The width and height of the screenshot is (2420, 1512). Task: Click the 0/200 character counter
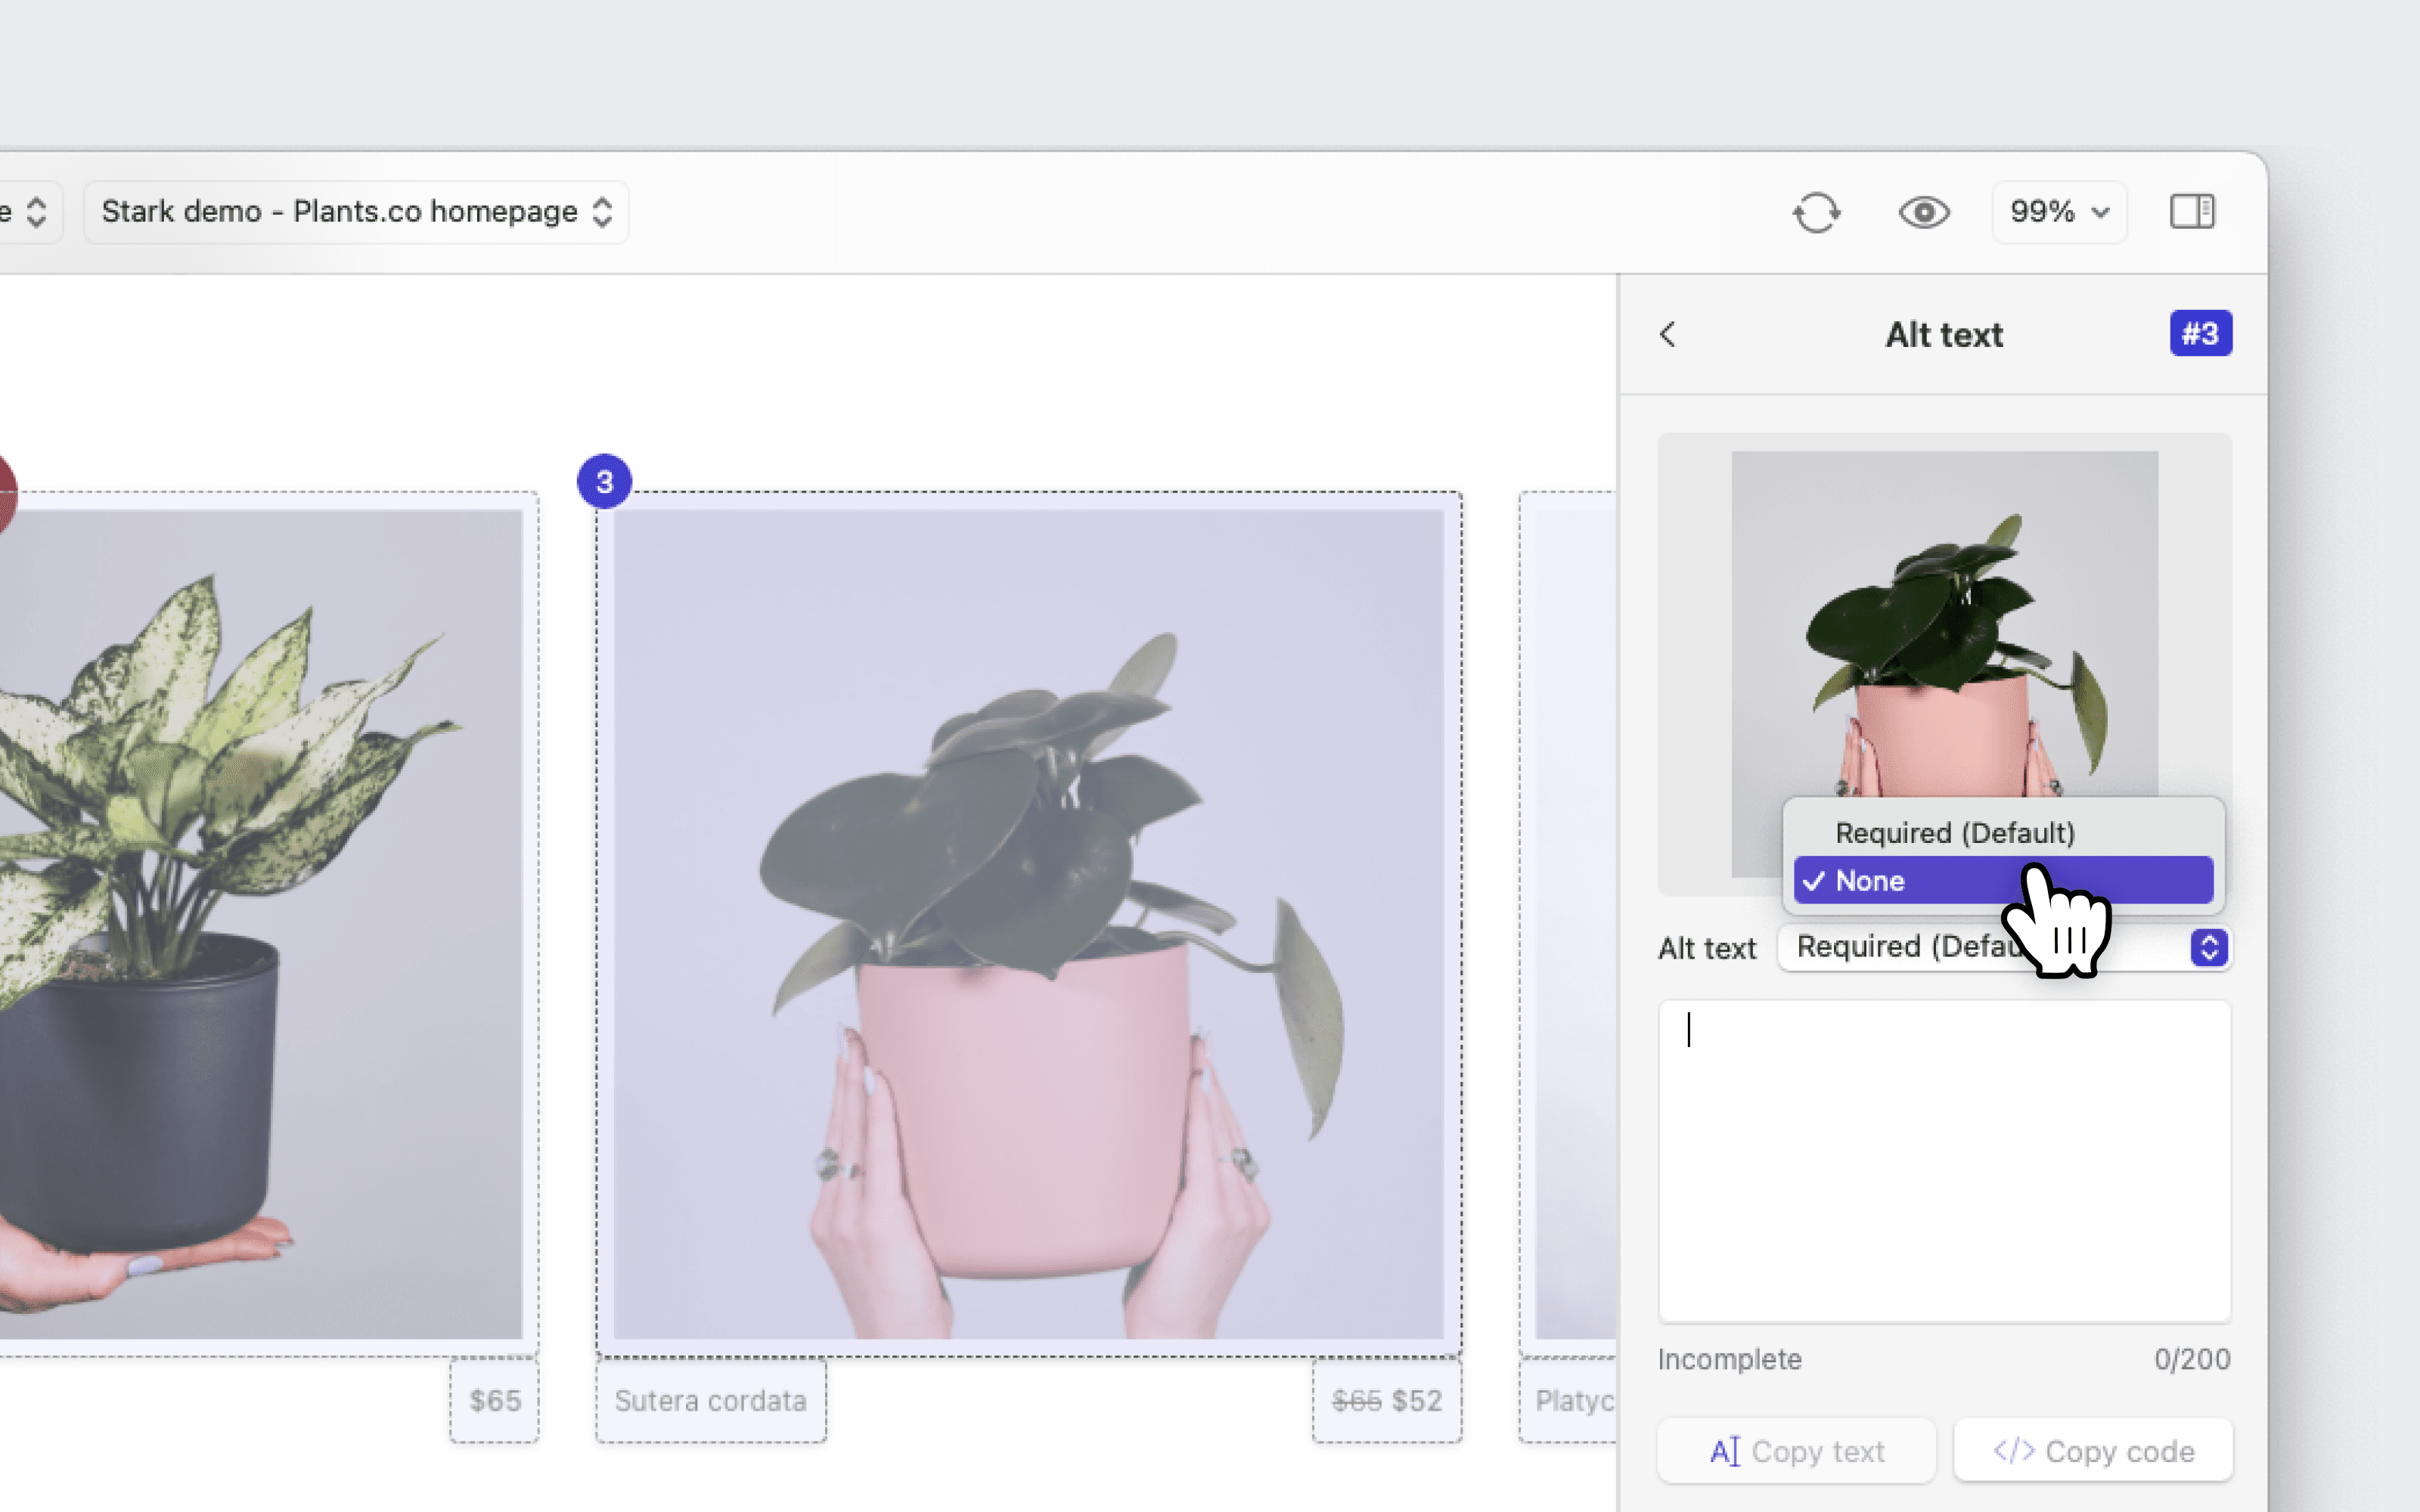(x=2192, y=1359)
